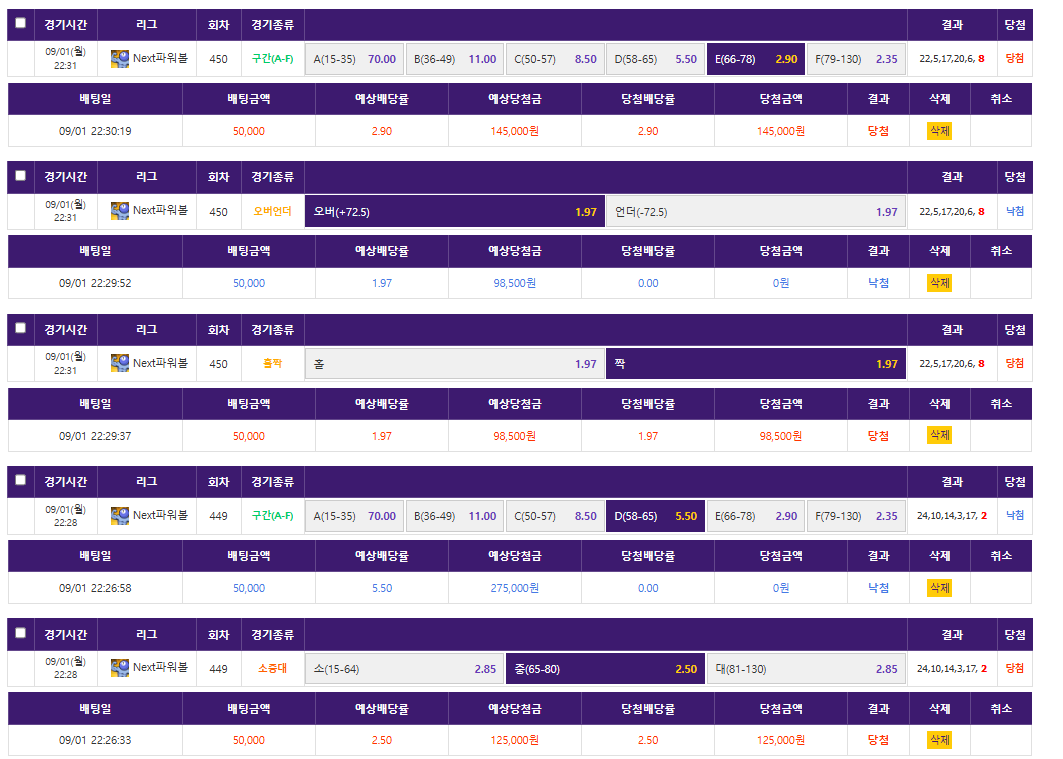Click the 125,000원 winning amount cell
Viewport: 1063px width, 759px height.
coord(780,740)
